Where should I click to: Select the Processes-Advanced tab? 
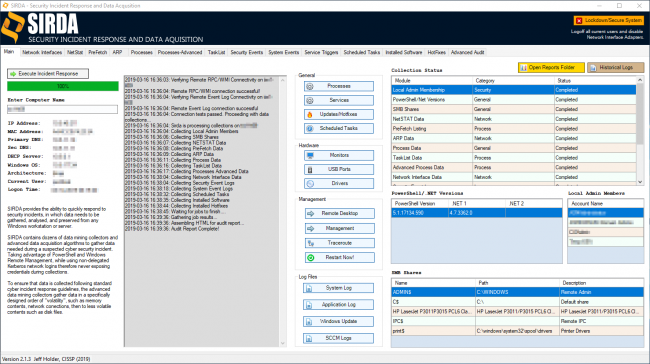180,53
